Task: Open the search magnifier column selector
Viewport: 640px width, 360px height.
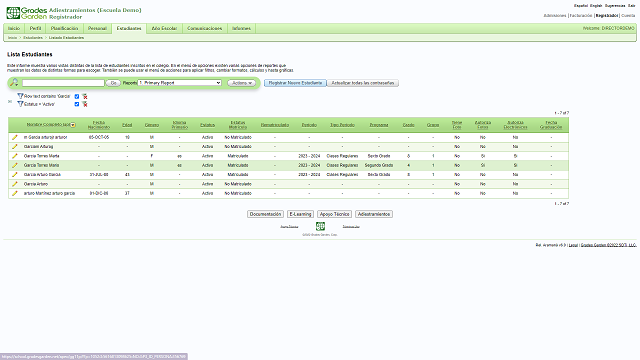Action: click(14, 83)
